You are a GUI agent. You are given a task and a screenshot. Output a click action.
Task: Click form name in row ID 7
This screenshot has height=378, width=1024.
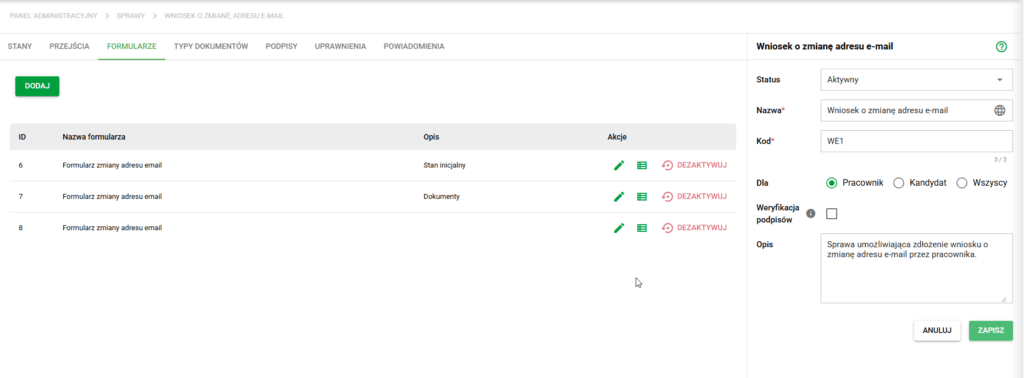112,197
